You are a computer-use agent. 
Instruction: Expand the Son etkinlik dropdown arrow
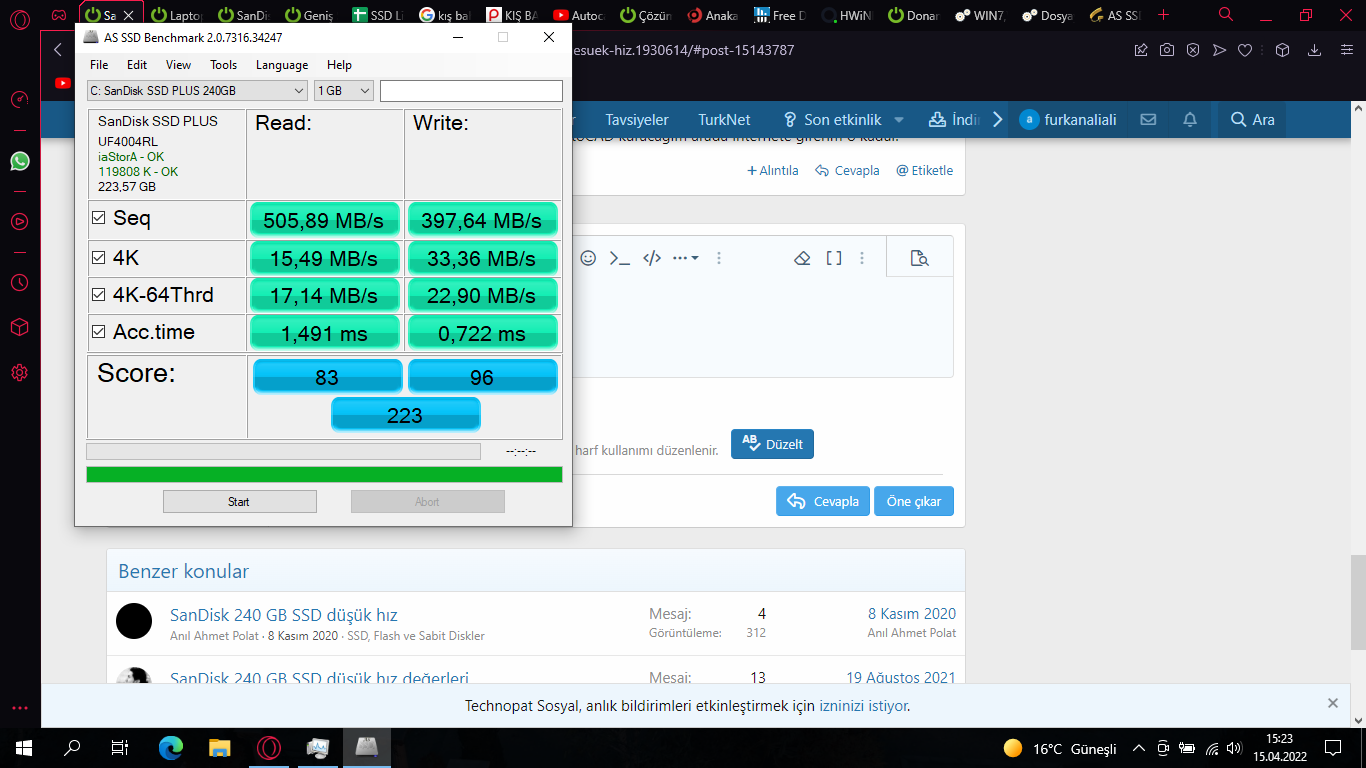coord(899,120)
